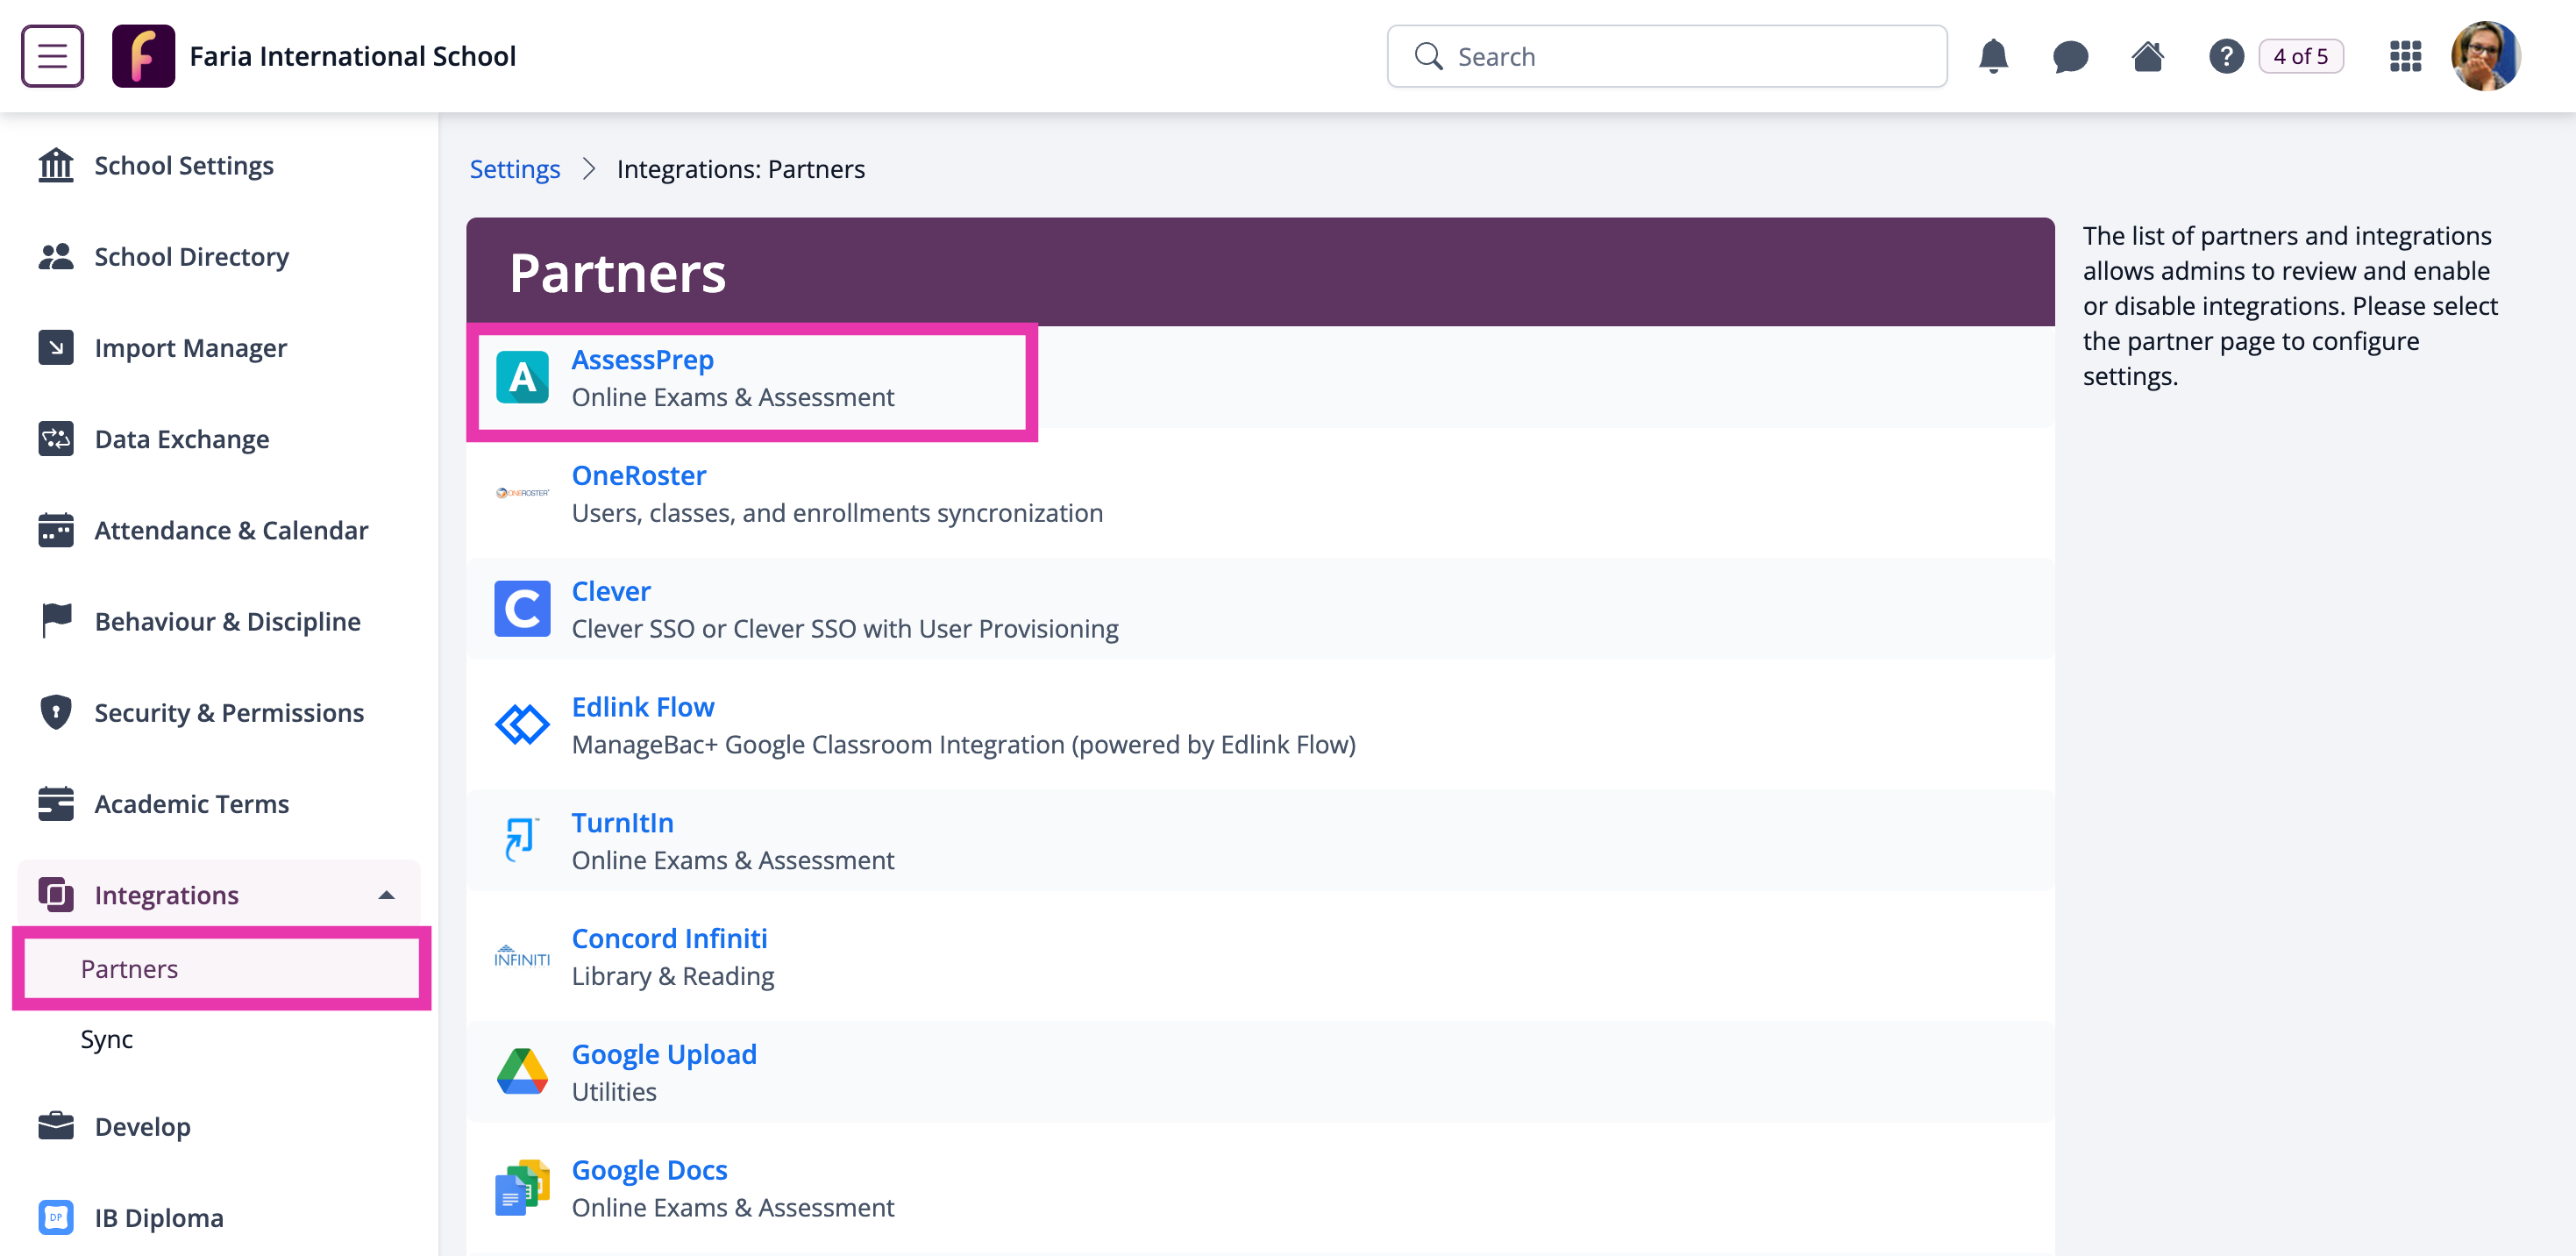Open the TurnItIn partner link
The height and width of the screenshot is (1256, 2576).
[623, 823]
